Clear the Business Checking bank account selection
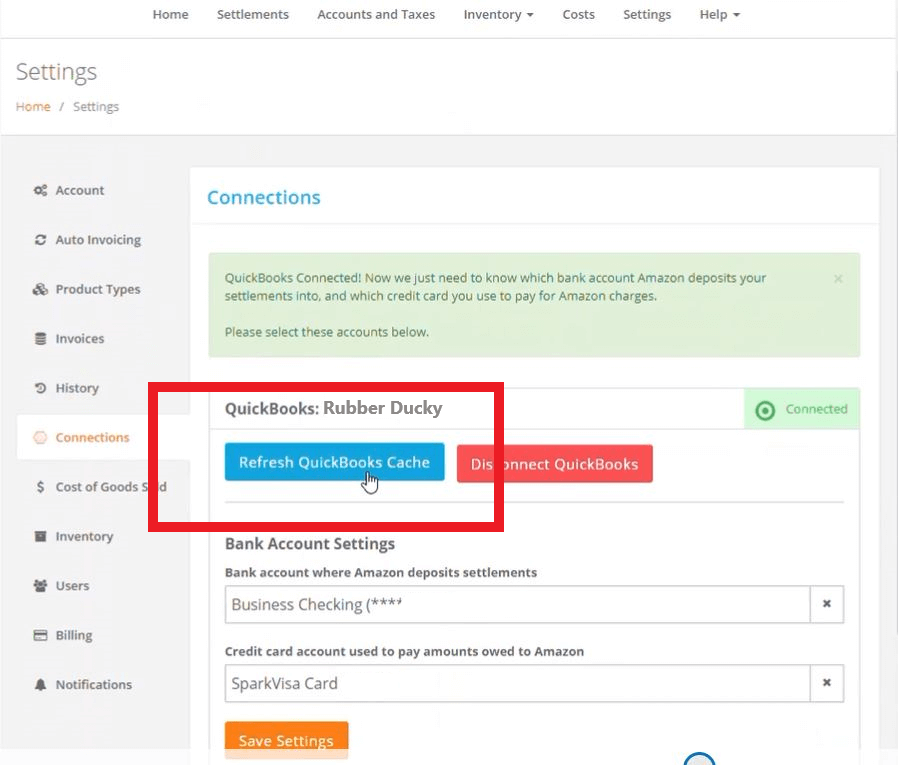 coord(826,604)
